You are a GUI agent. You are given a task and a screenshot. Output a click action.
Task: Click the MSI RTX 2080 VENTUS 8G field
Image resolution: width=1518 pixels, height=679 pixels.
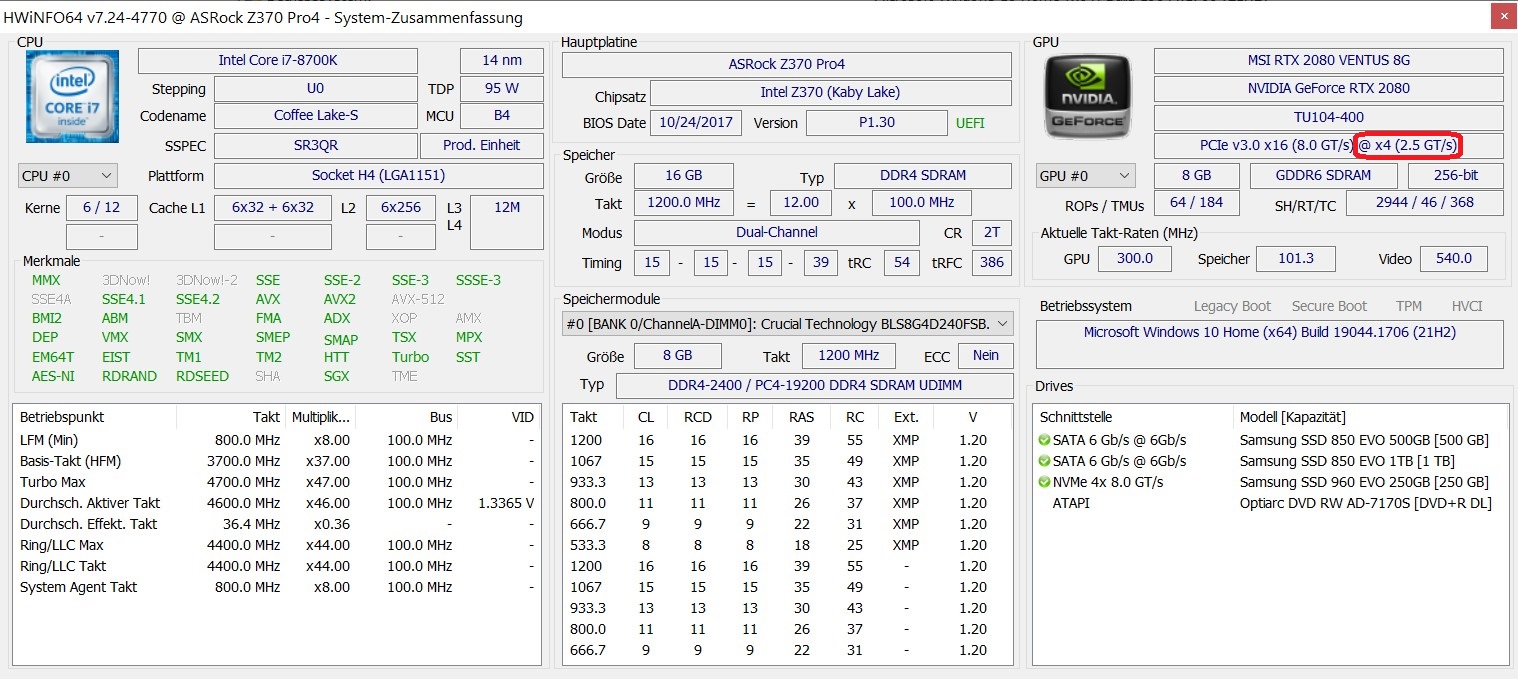pyautogui.click(x=1329, y=60)
